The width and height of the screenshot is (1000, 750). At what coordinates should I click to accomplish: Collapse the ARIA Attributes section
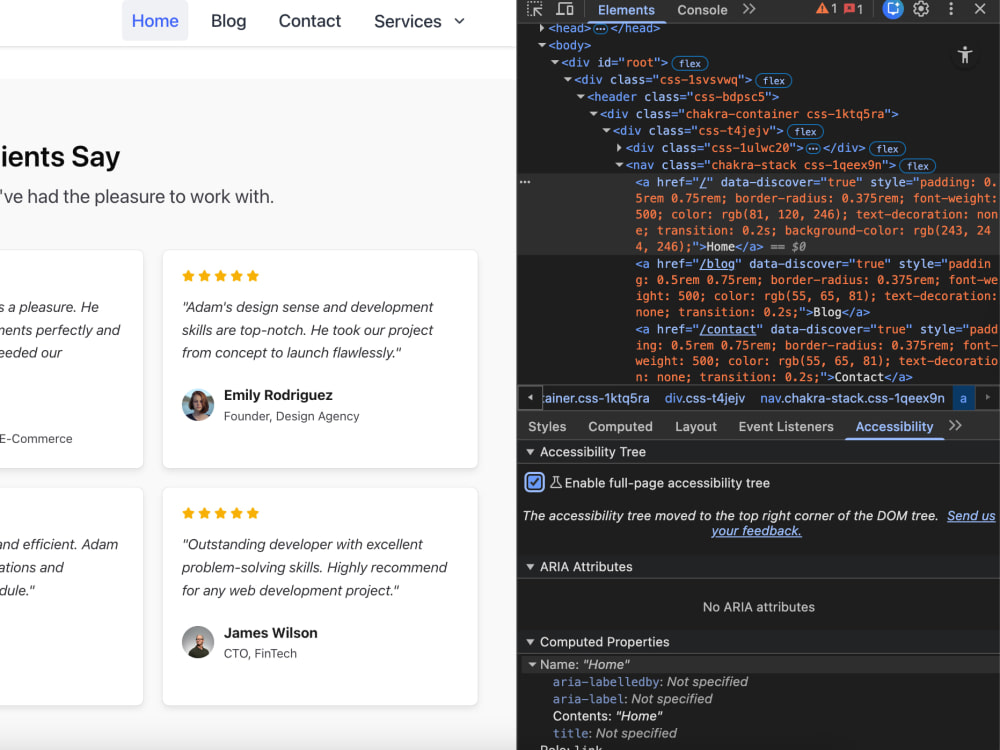(x=529, y=566)
